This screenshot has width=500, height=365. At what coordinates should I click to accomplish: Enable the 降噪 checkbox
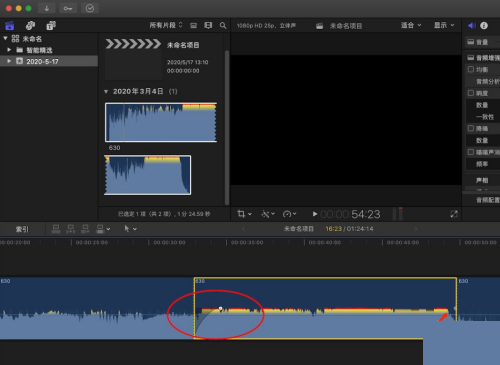(471, 128)
